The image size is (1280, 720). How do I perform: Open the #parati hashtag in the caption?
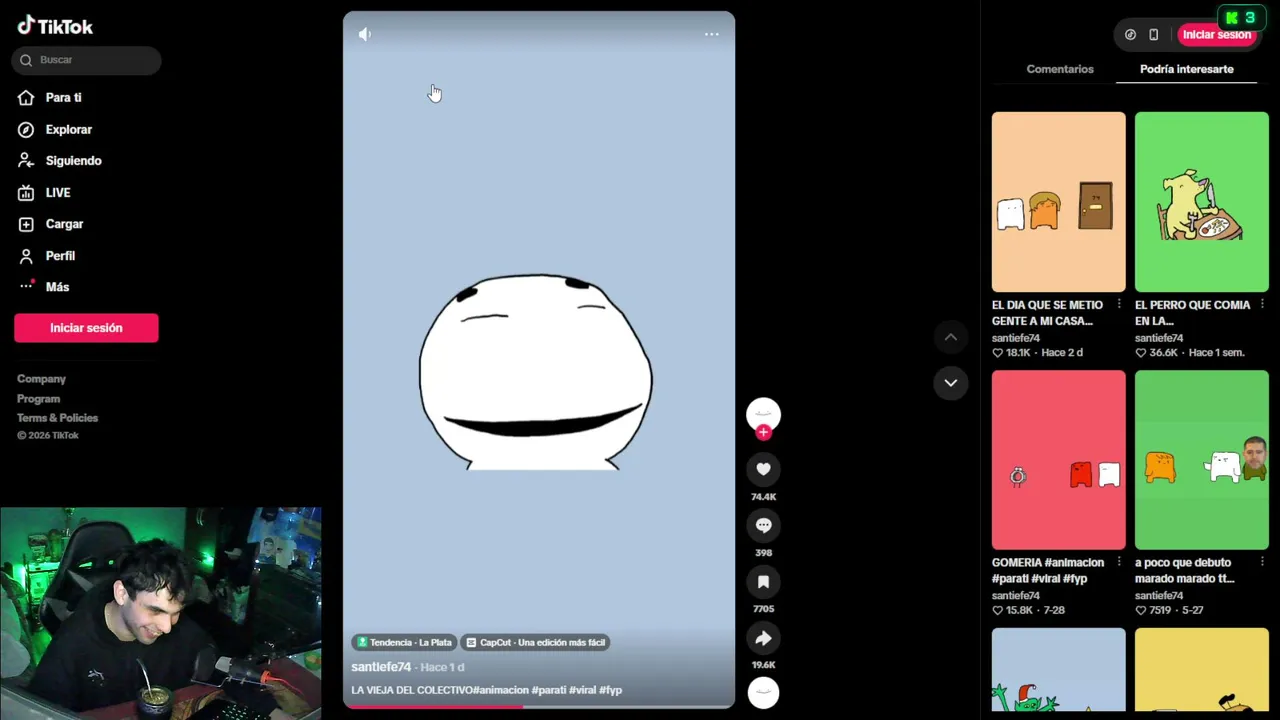point(548,690)
